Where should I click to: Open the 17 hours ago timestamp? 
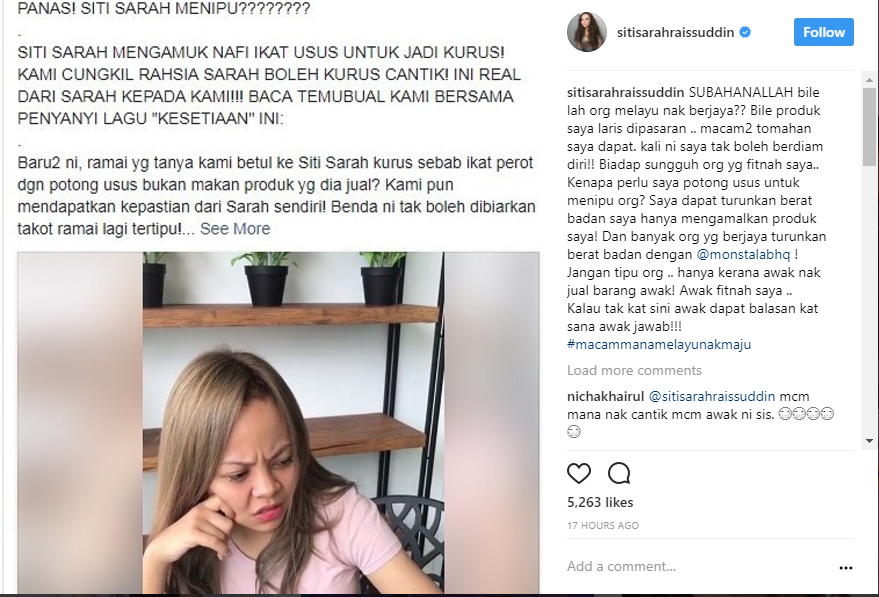[603, 526]
